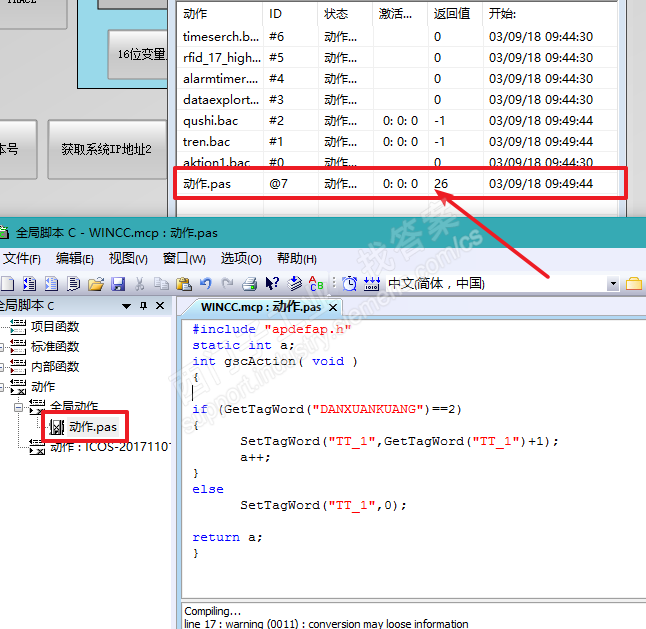Click the line 17 warning message

point(326,624)
